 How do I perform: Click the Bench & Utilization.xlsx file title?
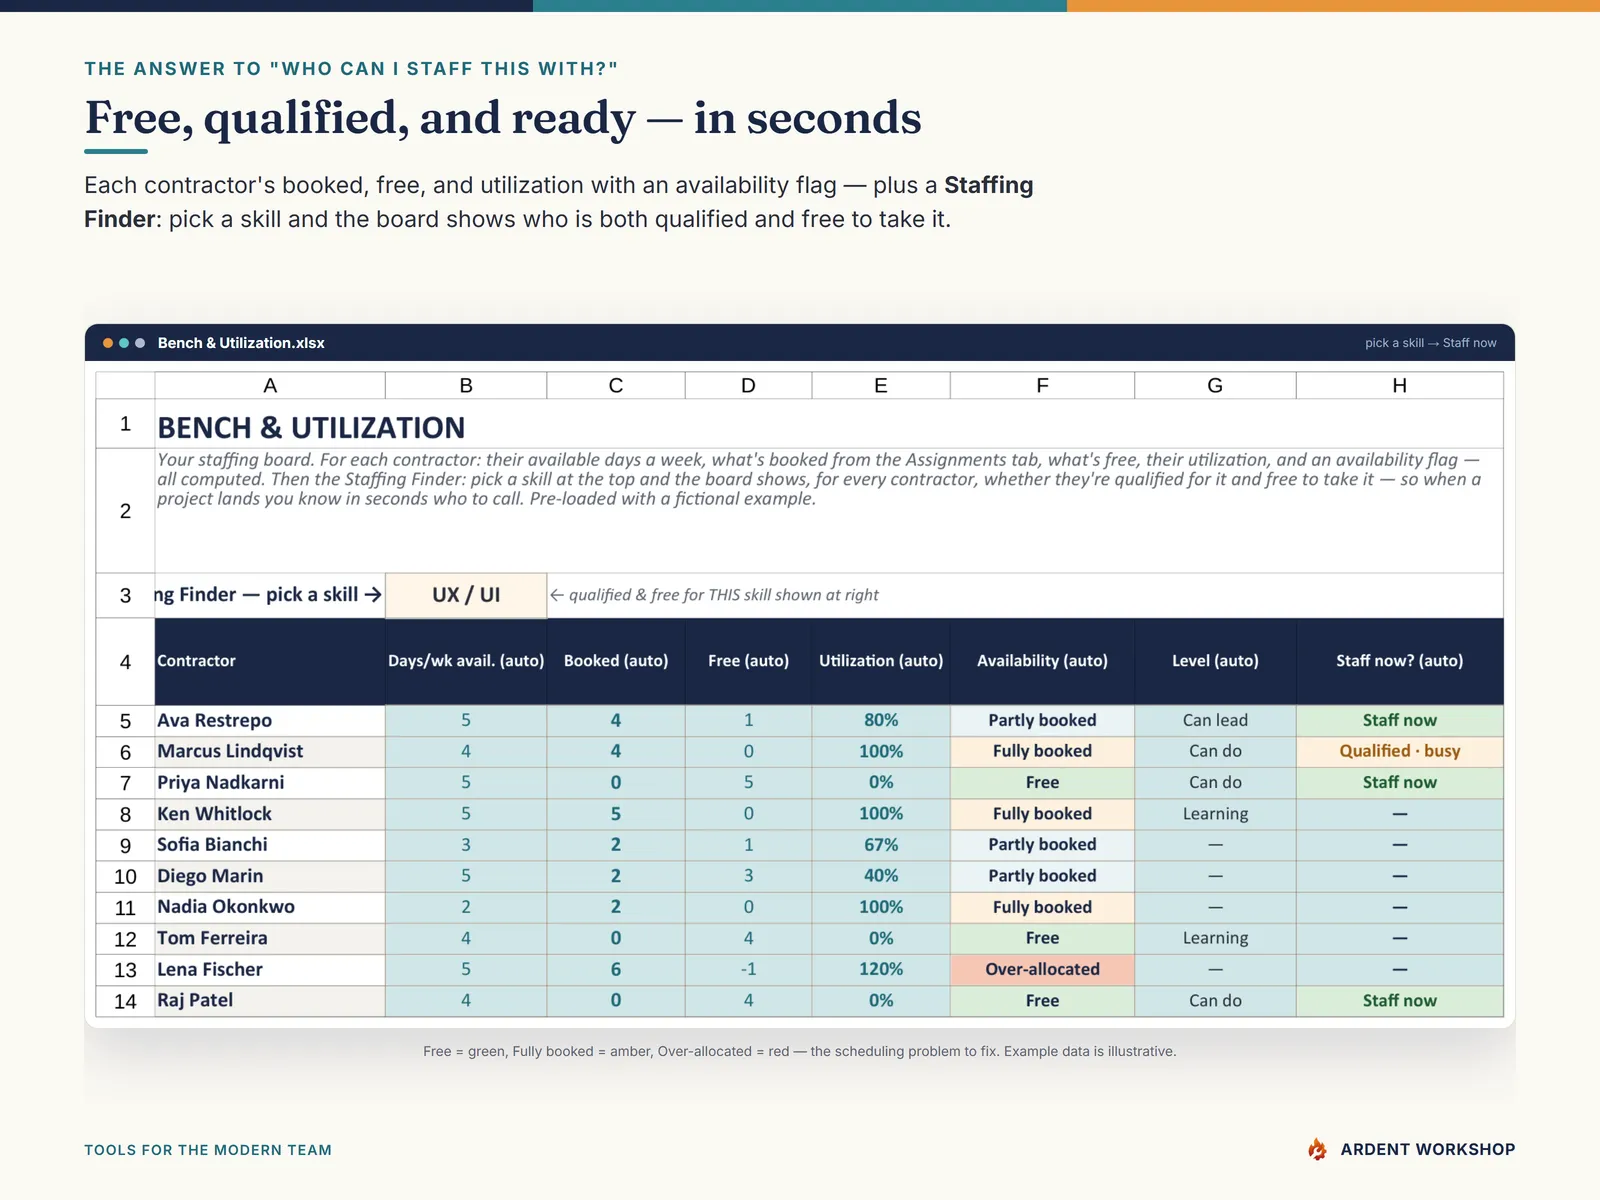point(241,343)
